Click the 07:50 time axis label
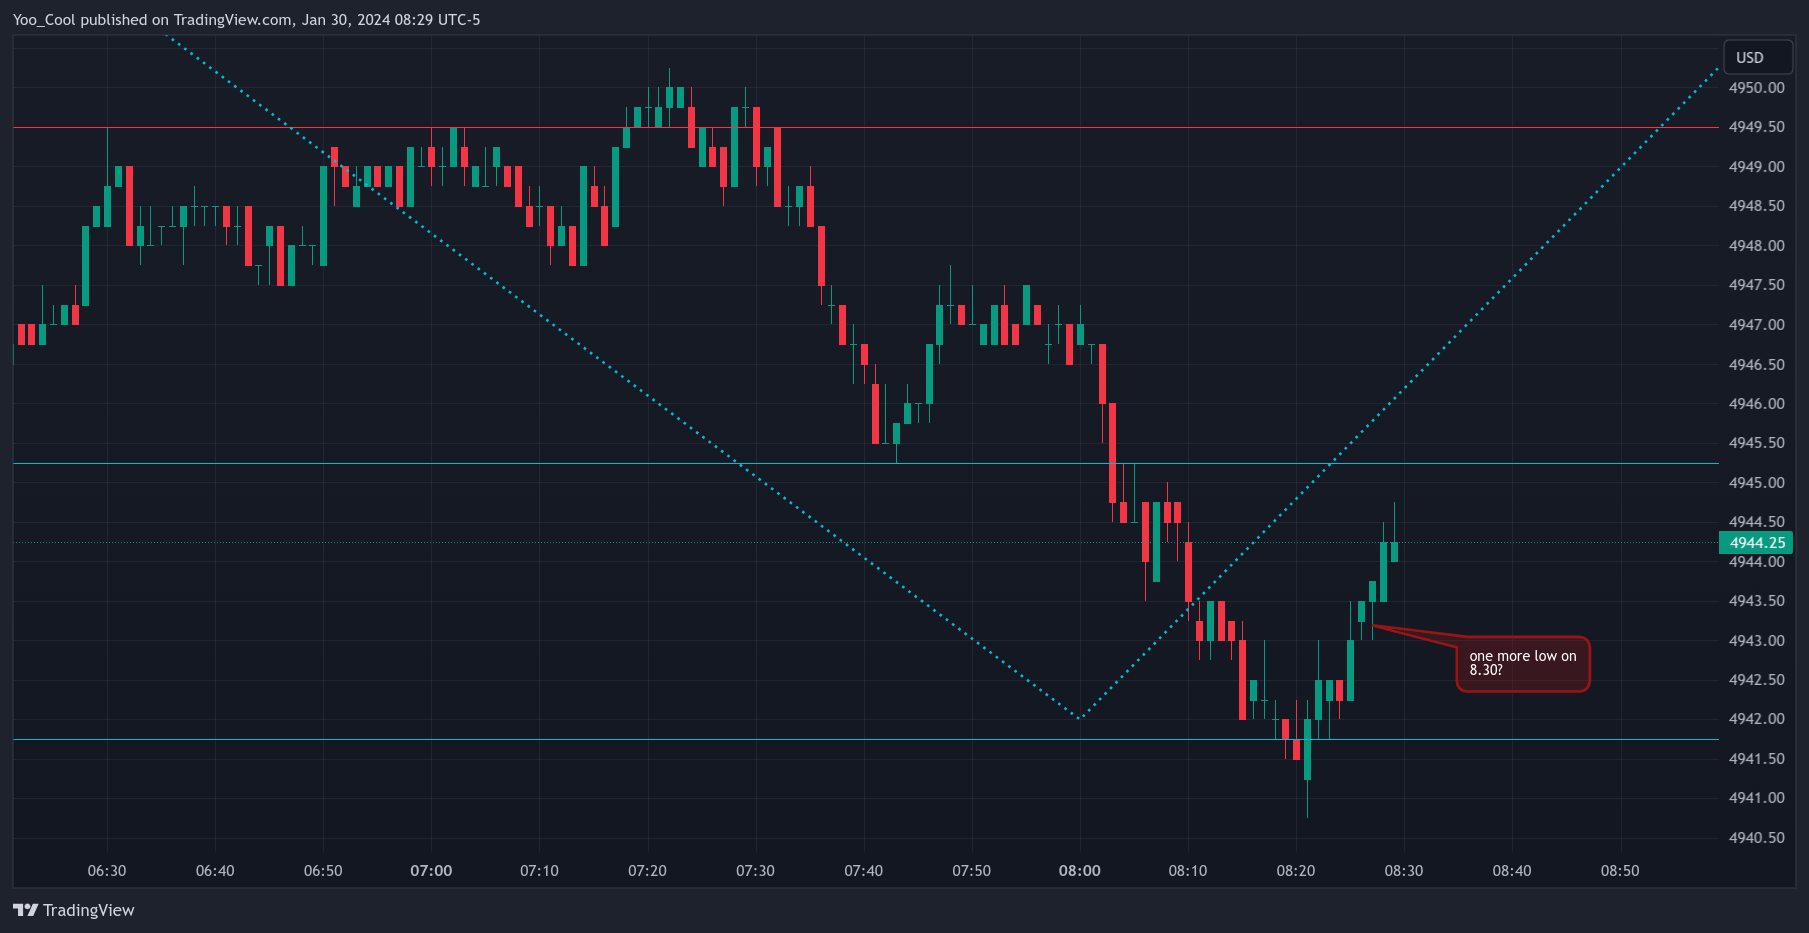1809x933 pixels. coord(971,871)
